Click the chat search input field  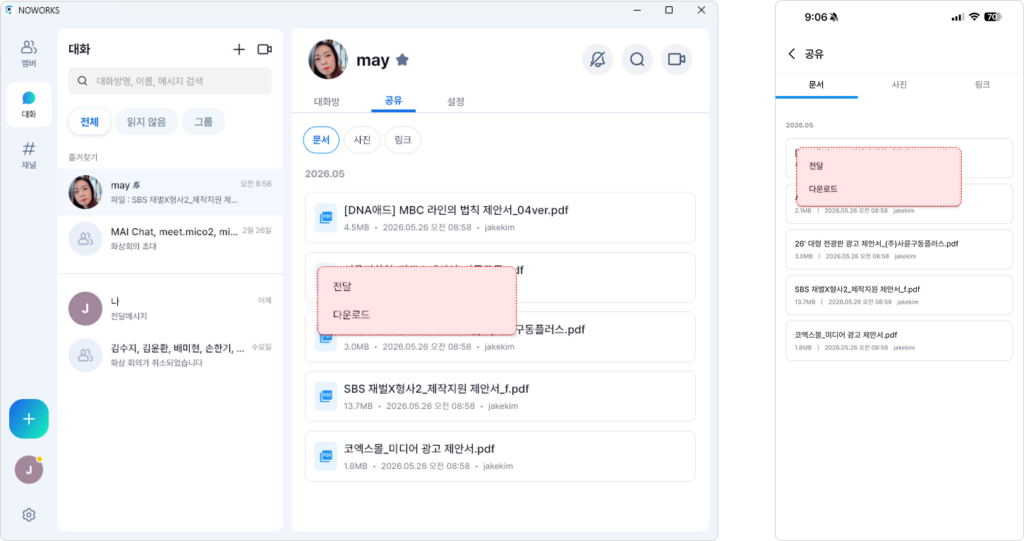170,81
